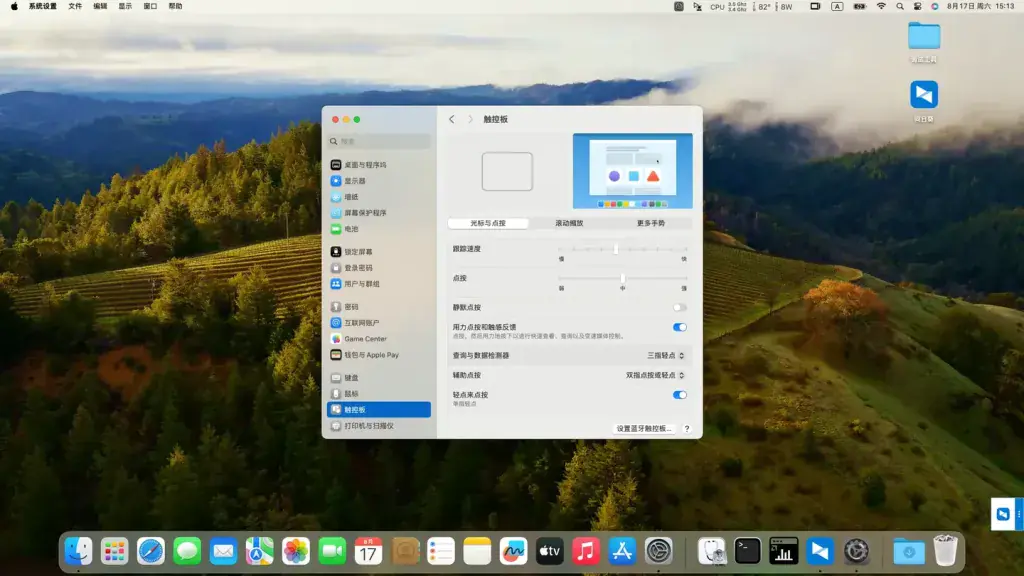Click the 跟踪速度 tracking speed slider

tap(622, 249)
